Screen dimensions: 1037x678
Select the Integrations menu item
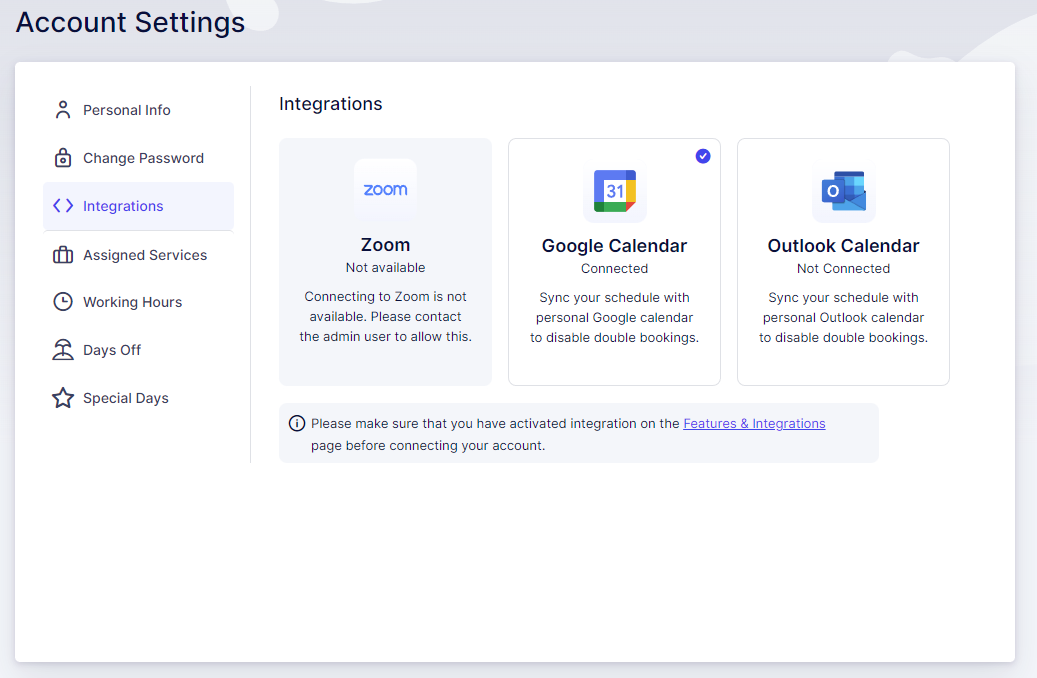[138, 206]
